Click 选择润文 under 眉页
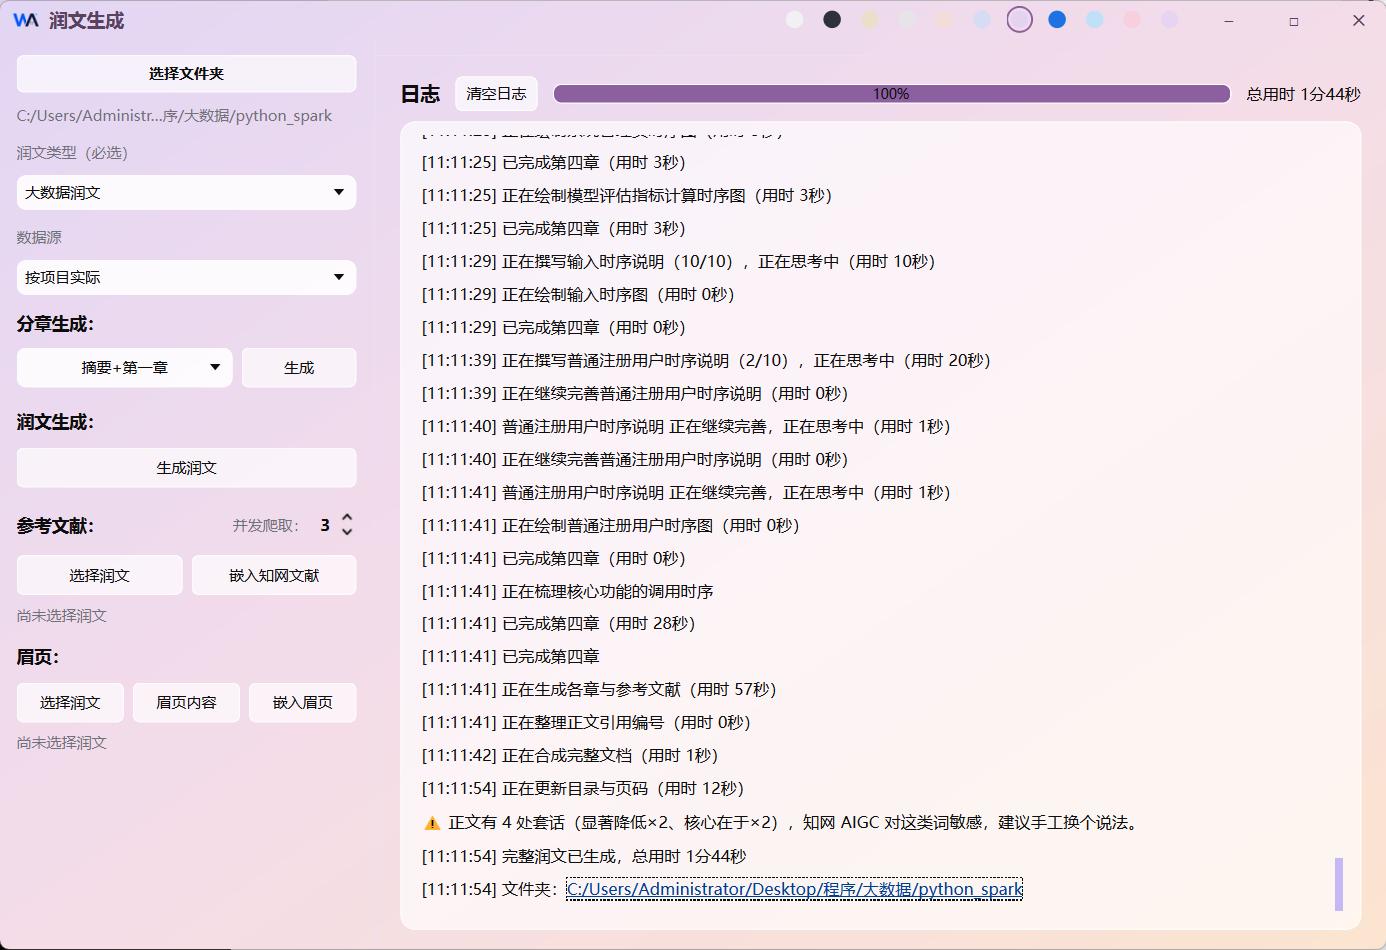Viewport: 1386px width, 950px height. pyautogui.click(x=70, y=702)
